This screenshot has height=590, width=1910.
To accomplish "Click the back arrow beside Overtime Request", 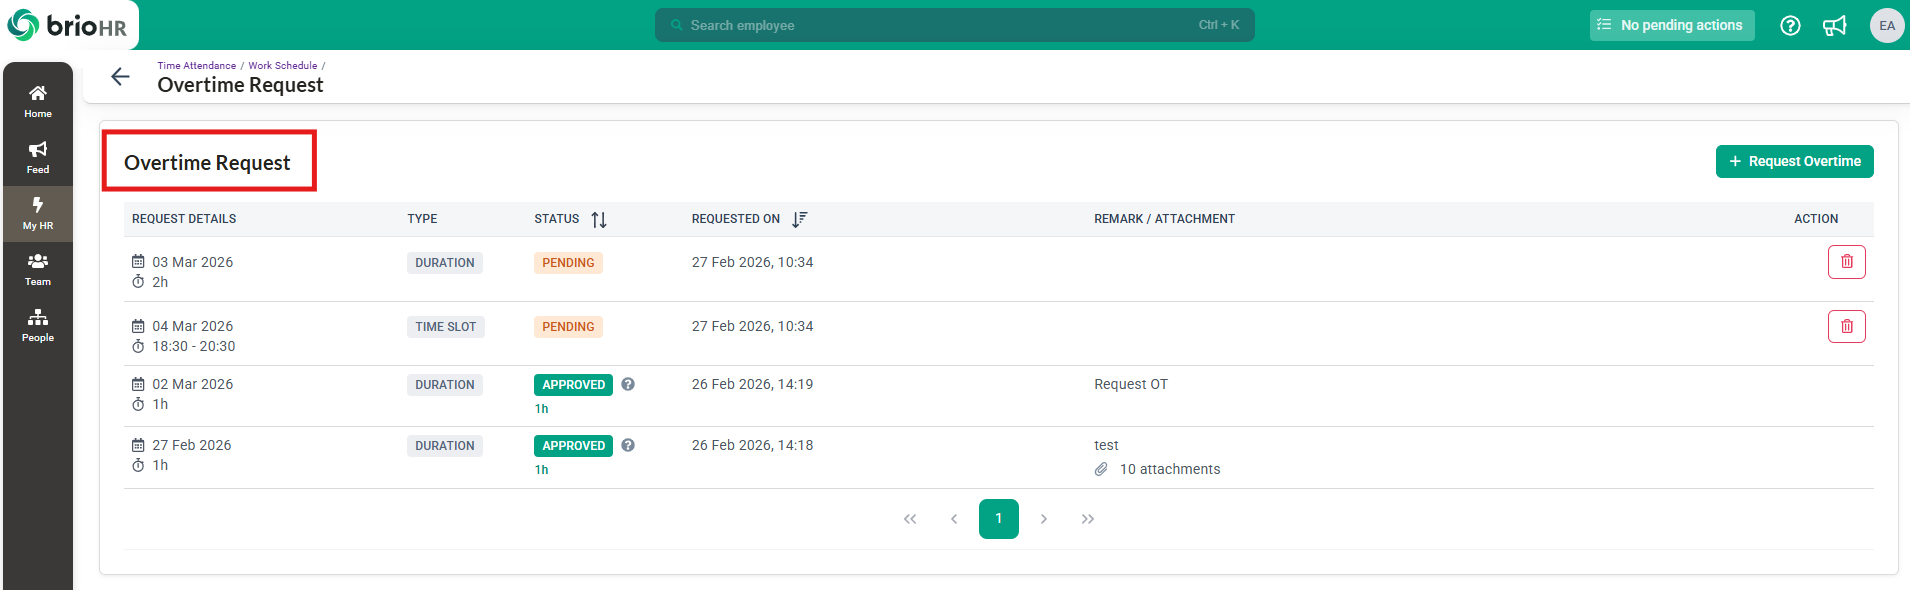I will pyautogui.click(x=120, y=77).
